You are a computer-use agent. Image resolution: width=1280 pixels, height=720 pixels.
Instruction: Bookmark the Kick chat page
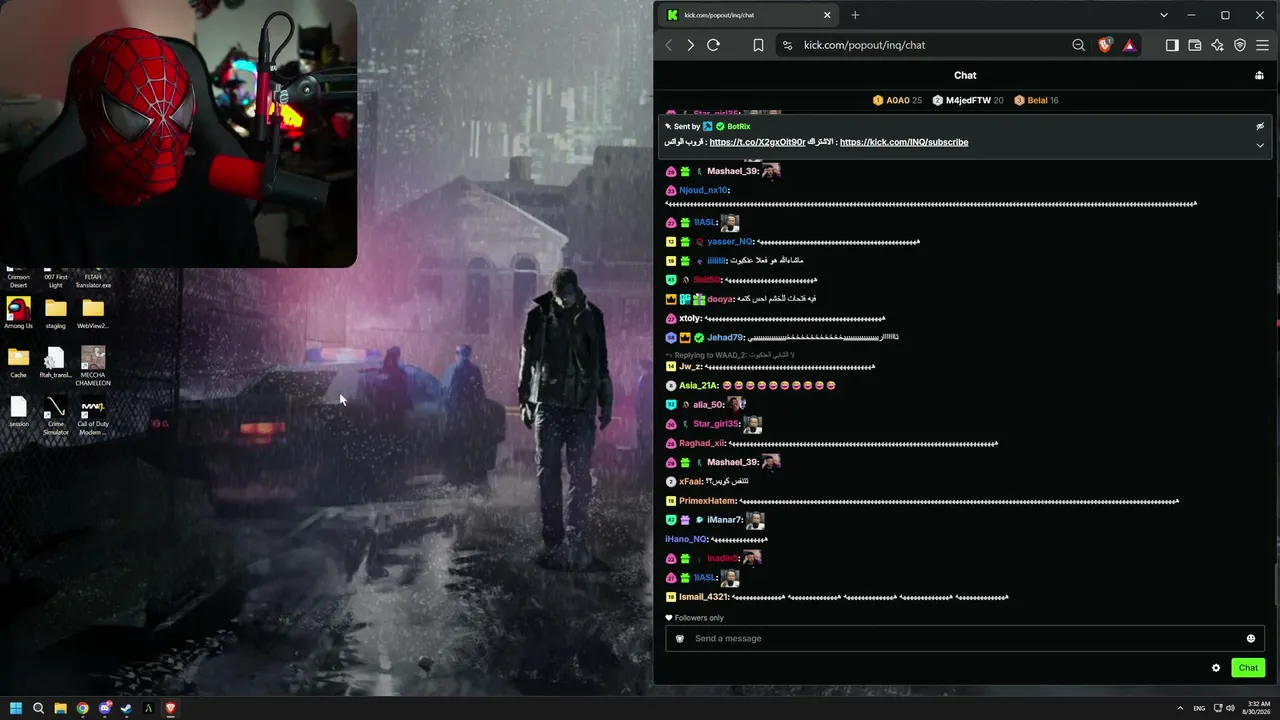[x=758, y=45]
